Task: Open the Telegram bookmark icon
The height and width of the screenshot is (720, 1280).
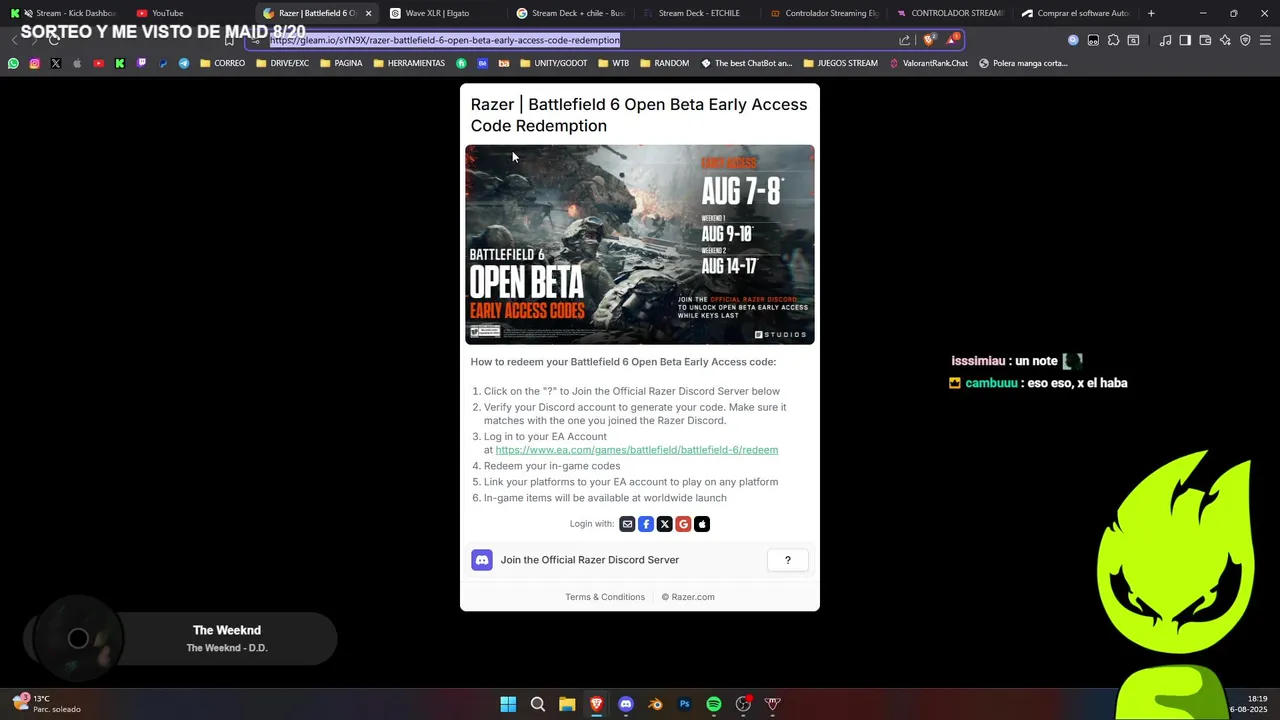Action: pyautogui.click(x=184, y=63)
